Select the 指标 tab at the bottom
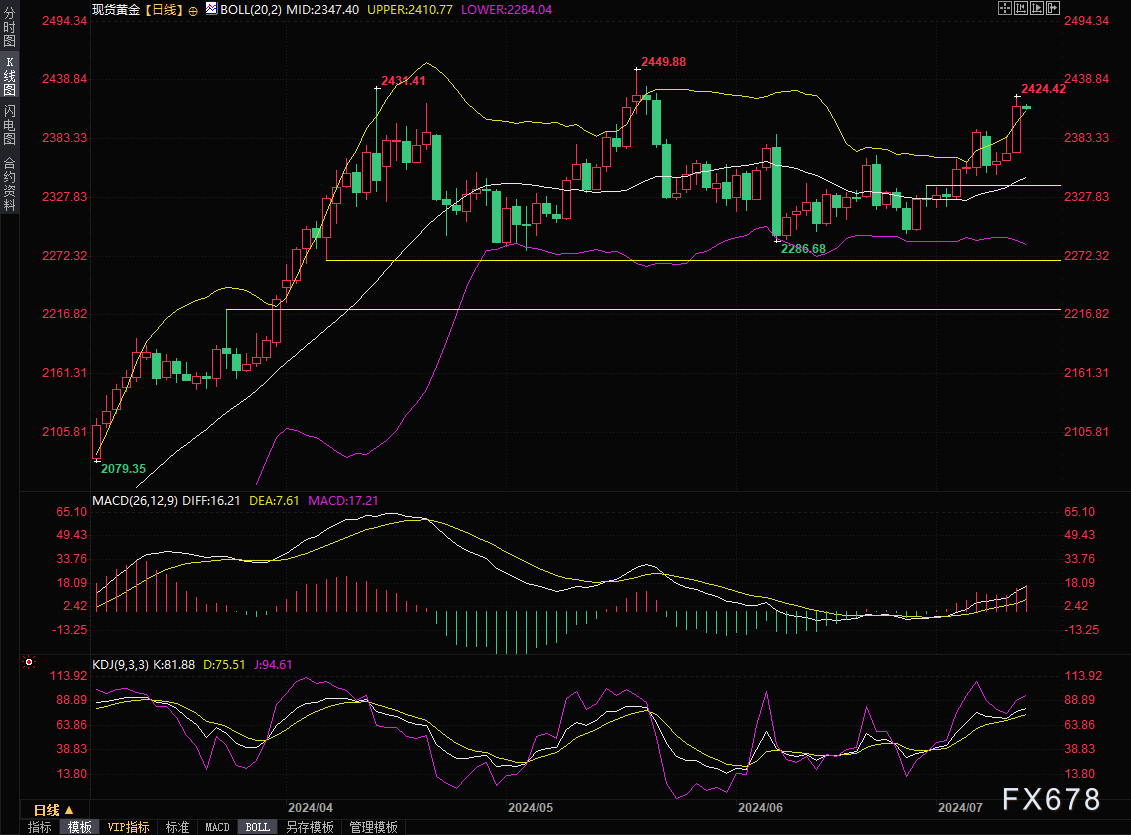Image resolution: width=1131 pixels, height=835 pixels. pyautogui.click(x=40, y=827)
